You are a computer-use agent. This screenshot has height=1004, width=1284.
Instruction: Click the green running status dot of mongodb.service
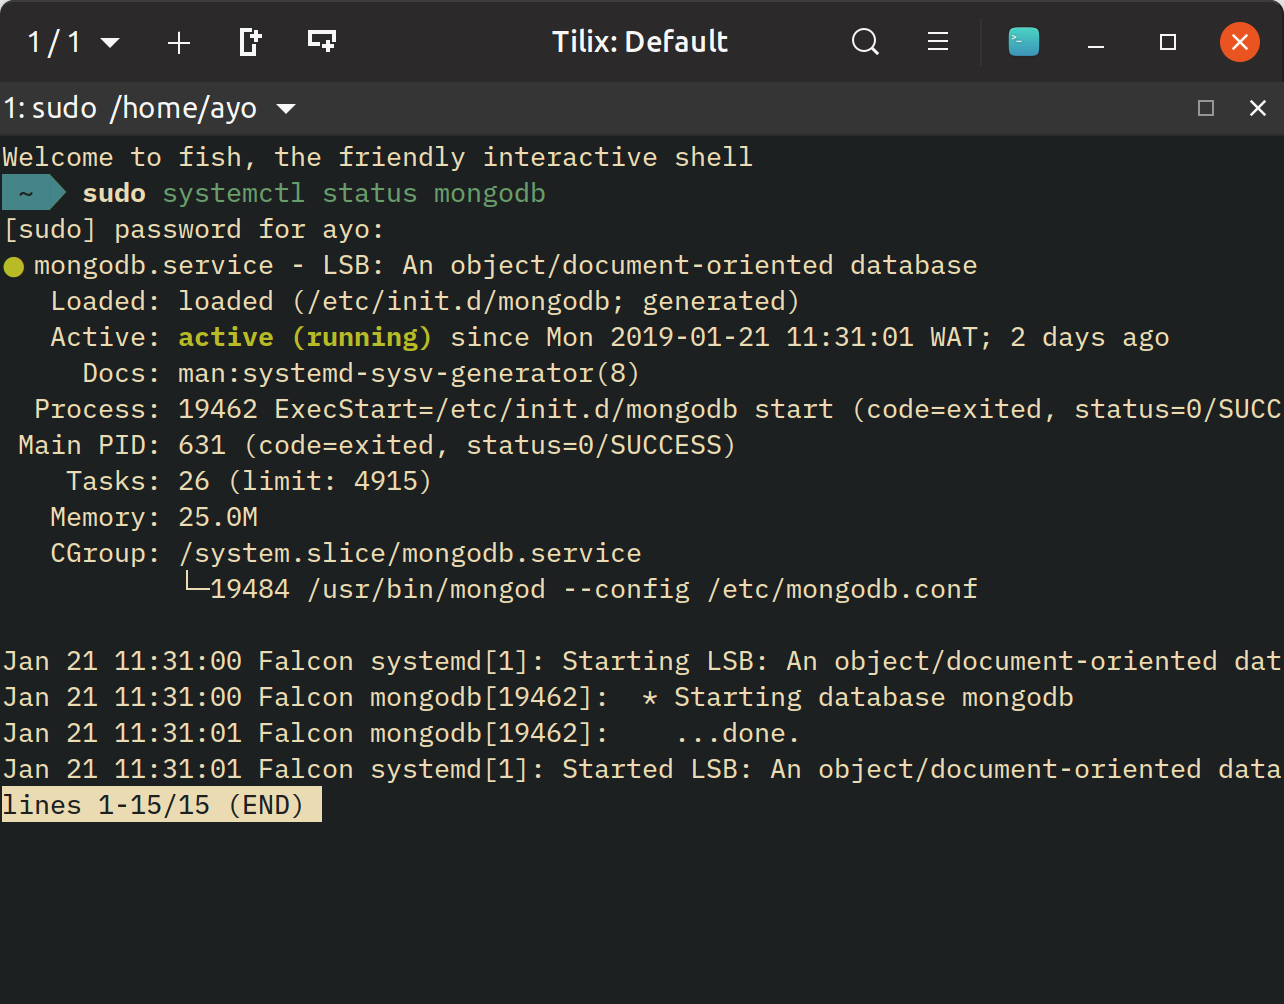13,265
